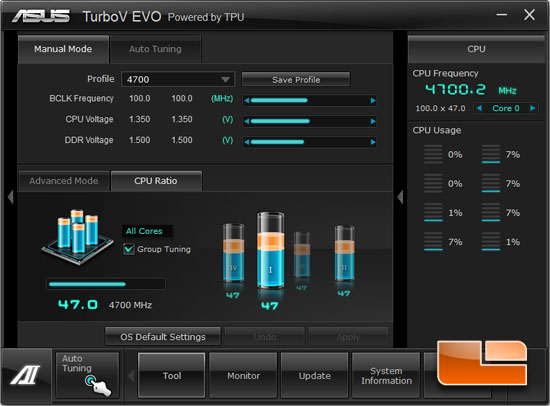Screen dimensions: 550x406
Task: Select core II battery cylinder
Action: (x=344, y=253)
